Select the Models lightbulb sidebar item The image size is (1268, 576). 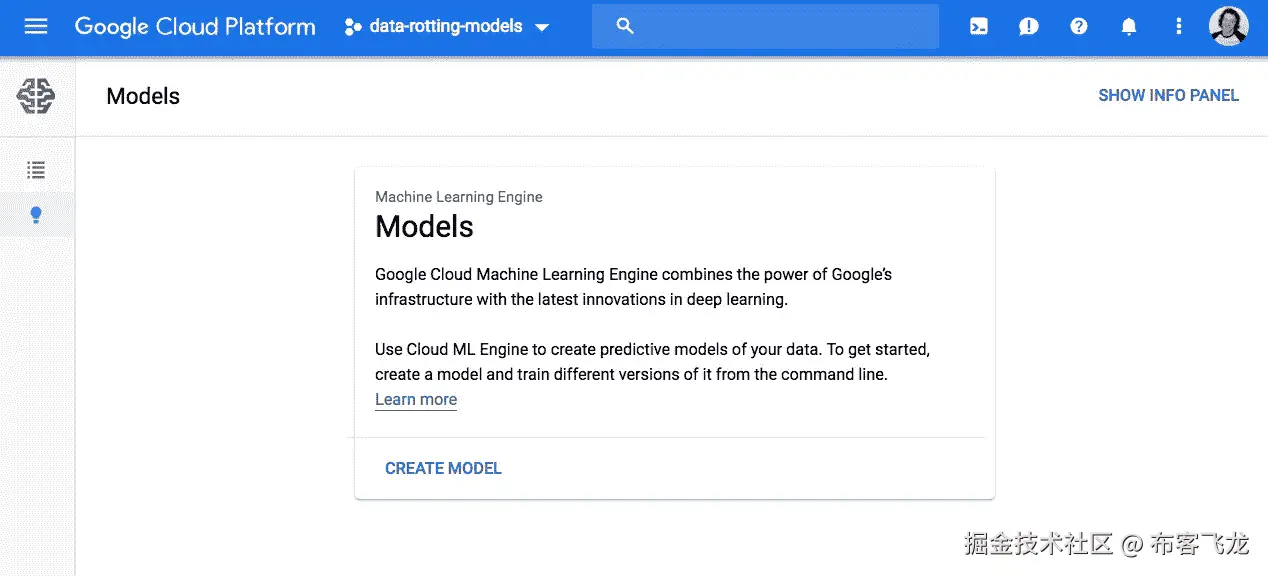pos(36,215)
